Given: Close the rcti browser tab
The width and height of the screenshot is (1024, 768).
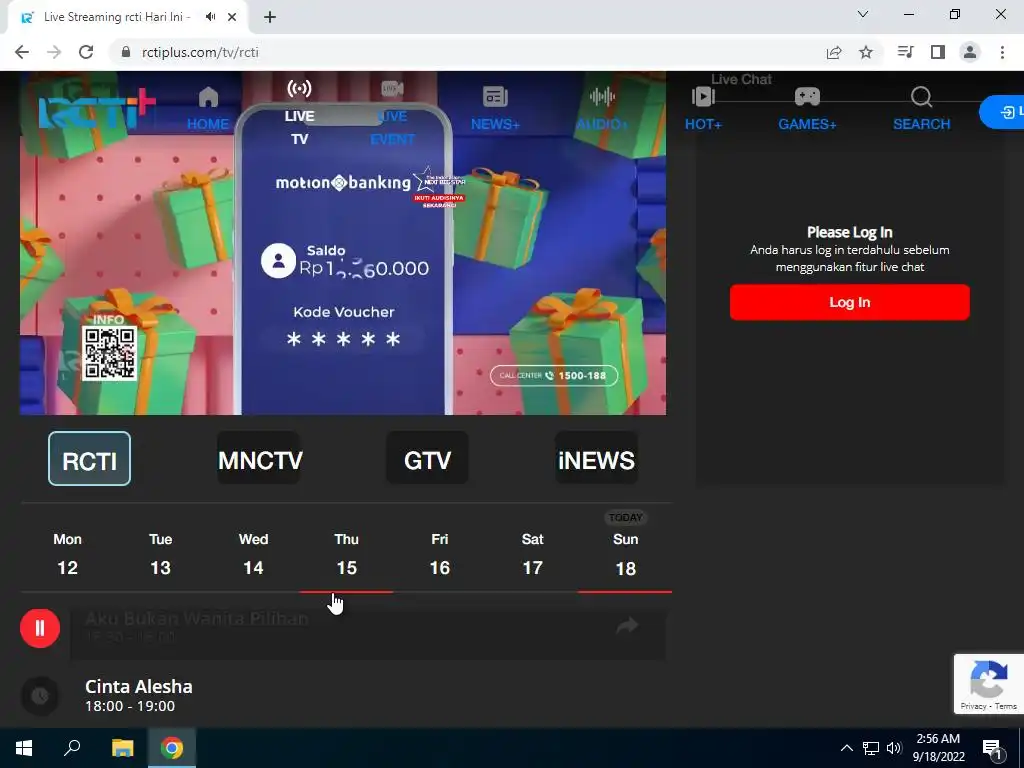Looking at the screenshot, I should pyautogui.click(x=232, y=17).
